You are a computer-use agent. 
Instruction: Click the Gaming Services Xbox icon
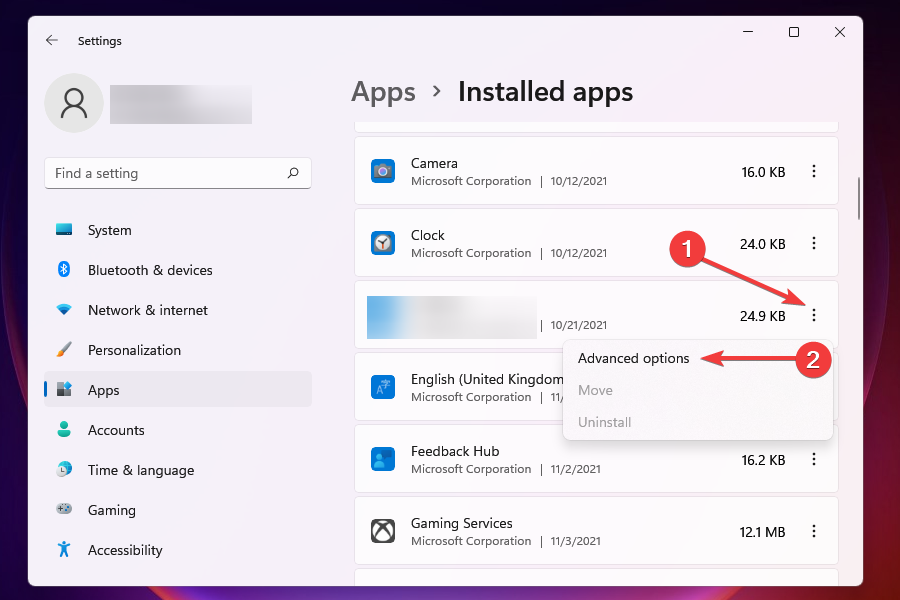(383, 531)
